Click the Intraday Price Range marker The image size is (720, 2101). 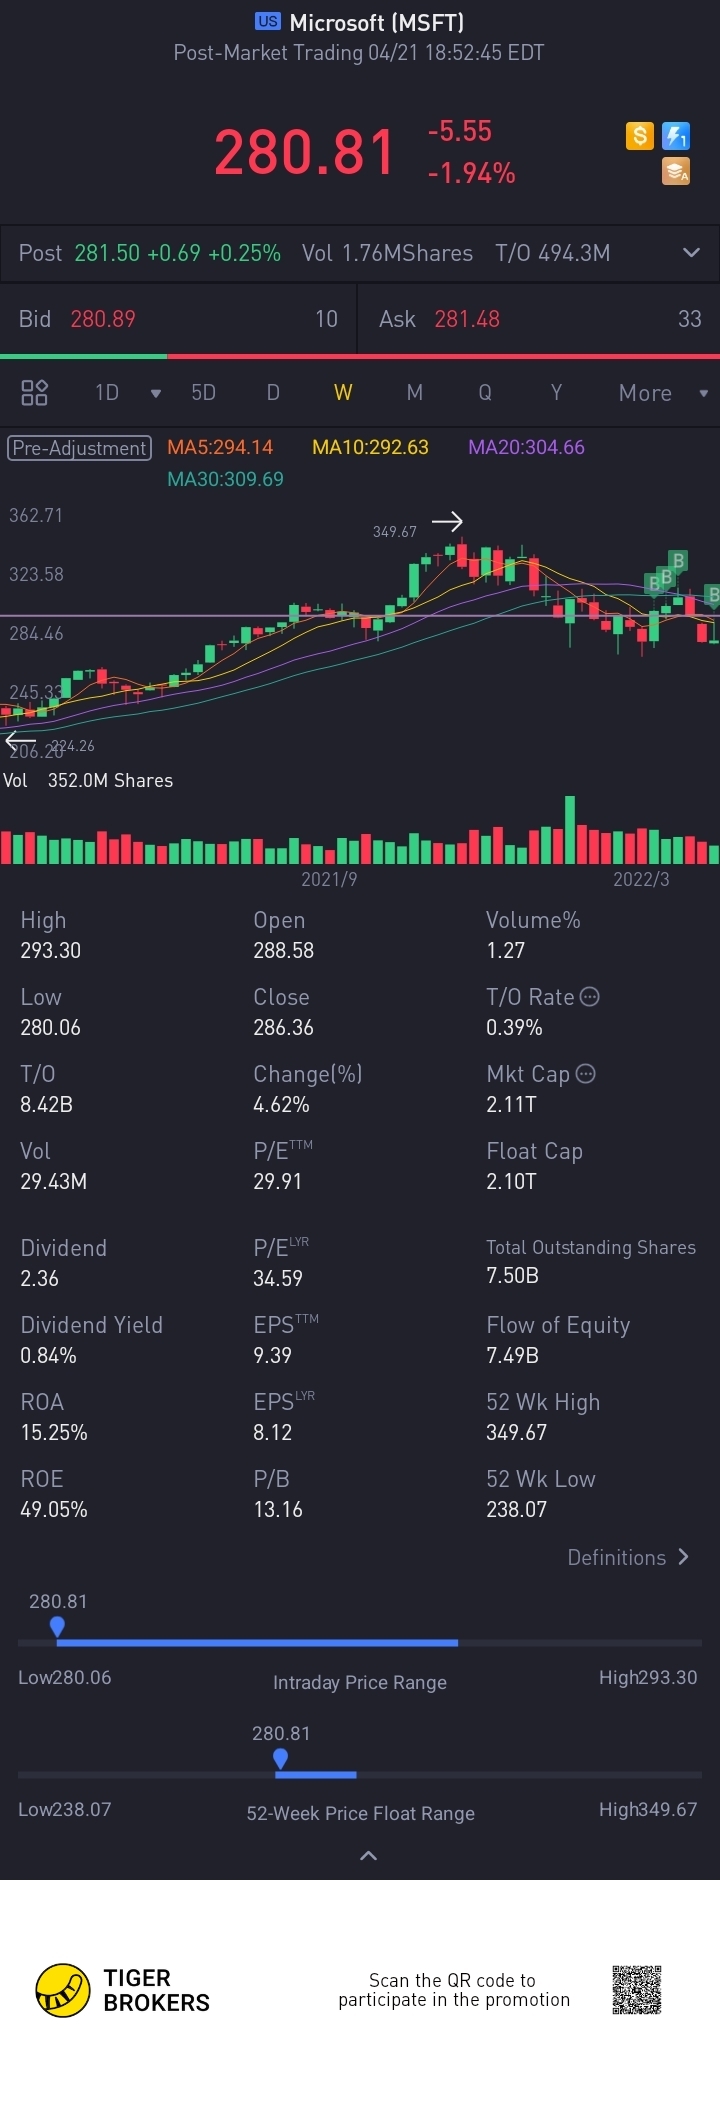tap(57, 1627)
